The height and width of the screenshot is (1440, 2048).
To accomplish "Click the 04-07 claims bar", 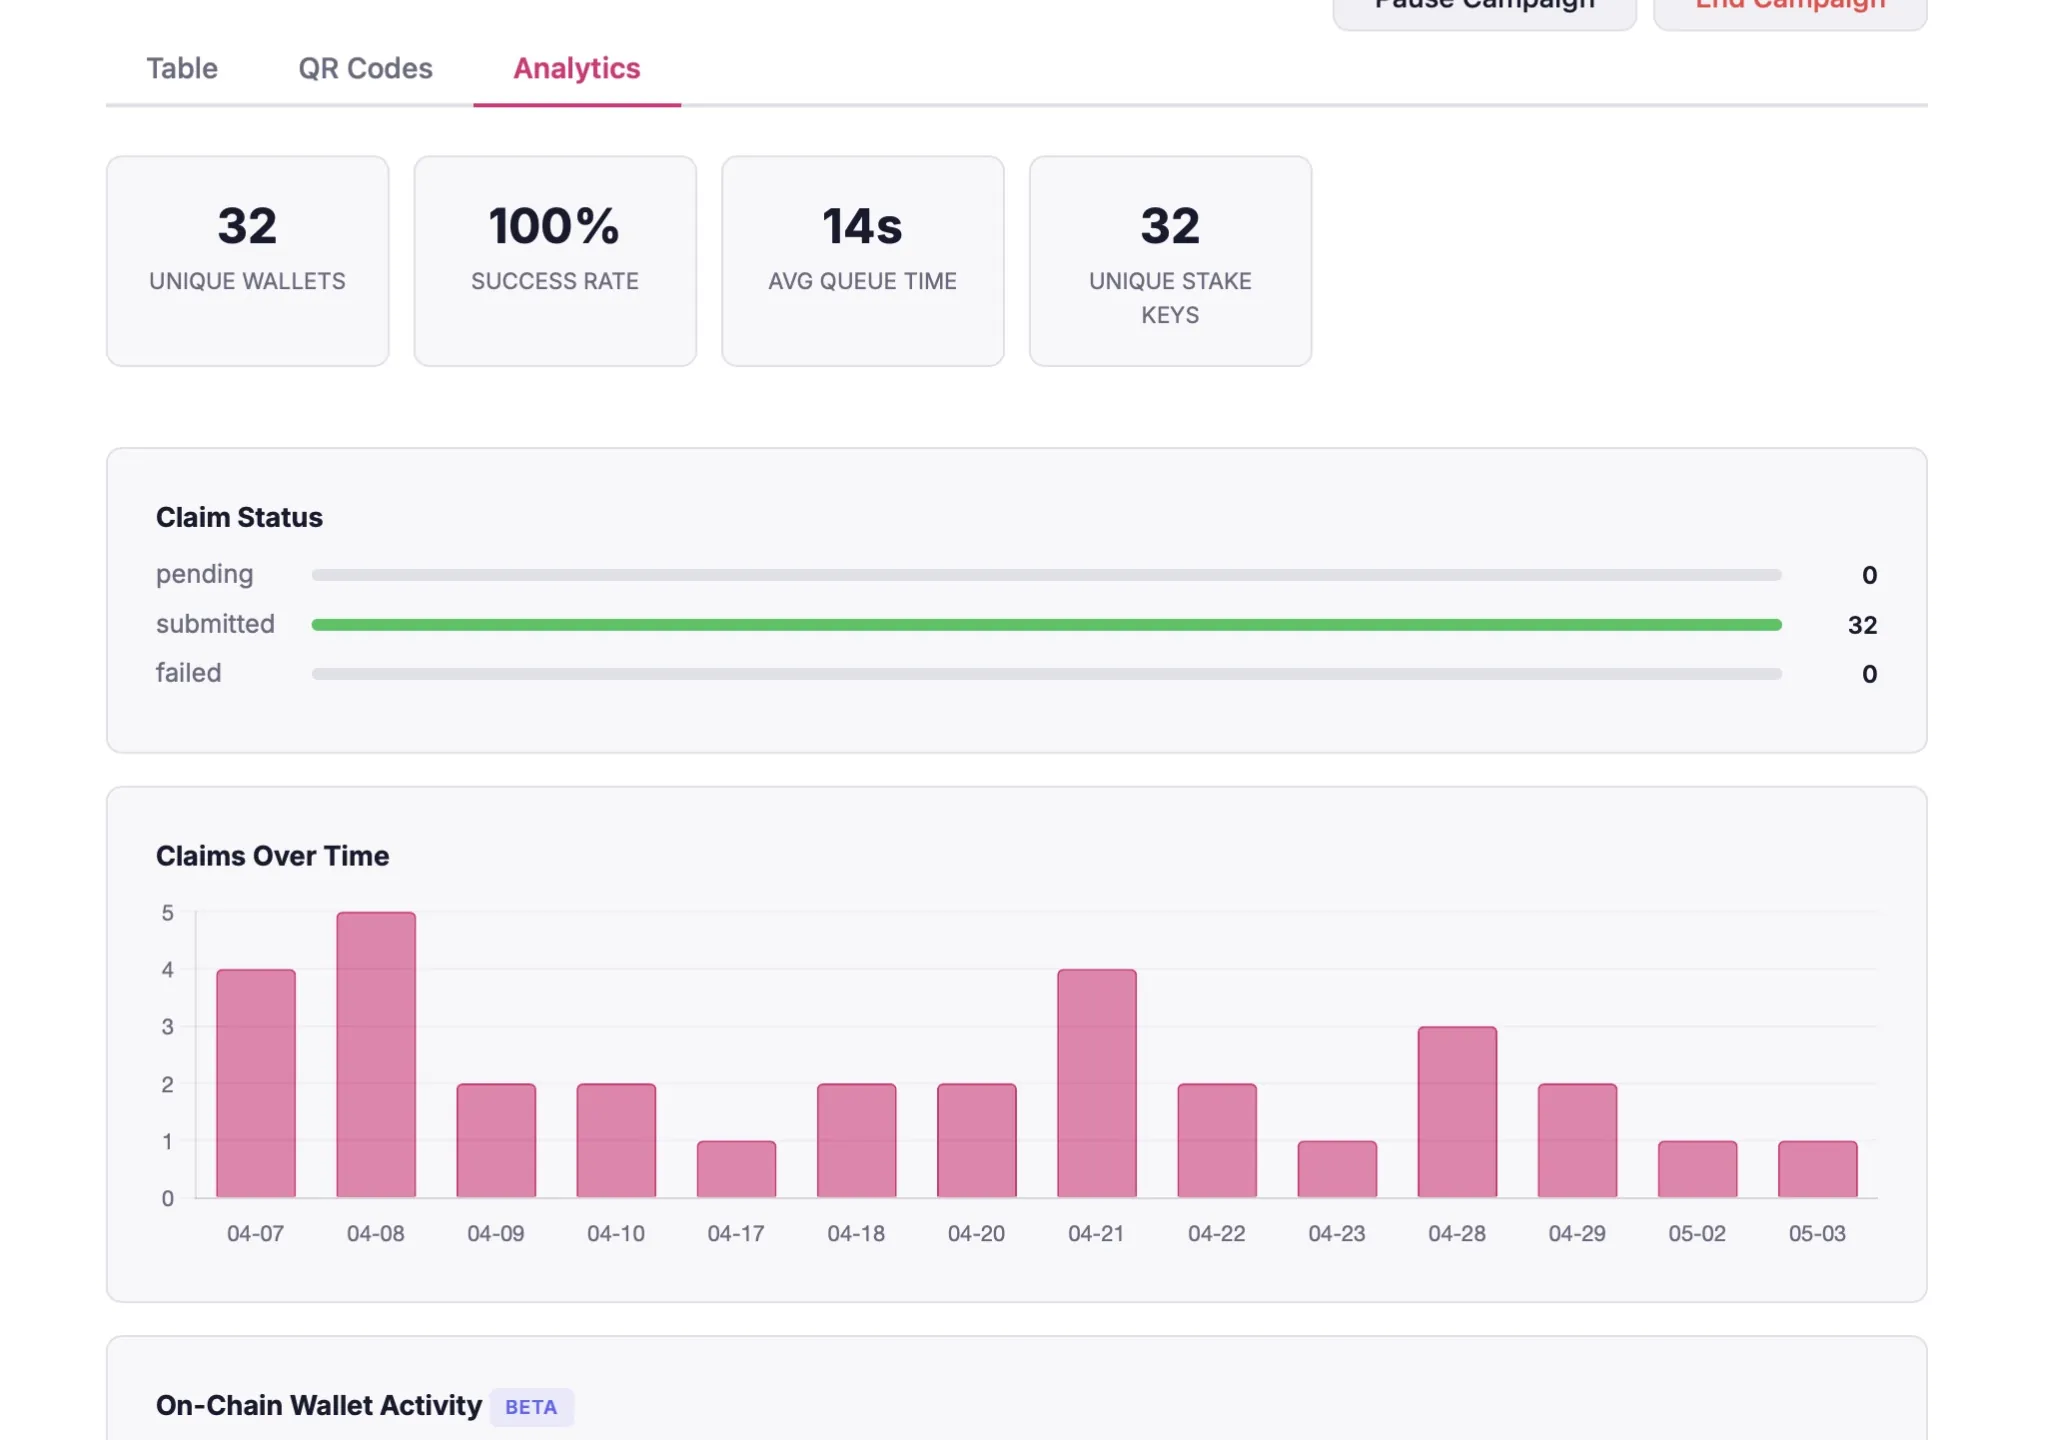I will coord(256,1083).
